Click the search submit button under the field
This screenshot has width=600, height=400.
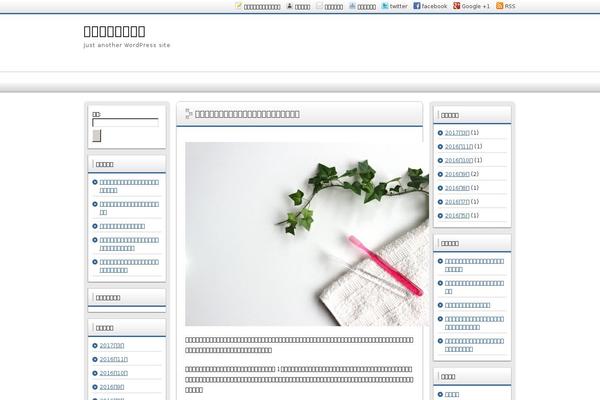(x=97, y=136)
